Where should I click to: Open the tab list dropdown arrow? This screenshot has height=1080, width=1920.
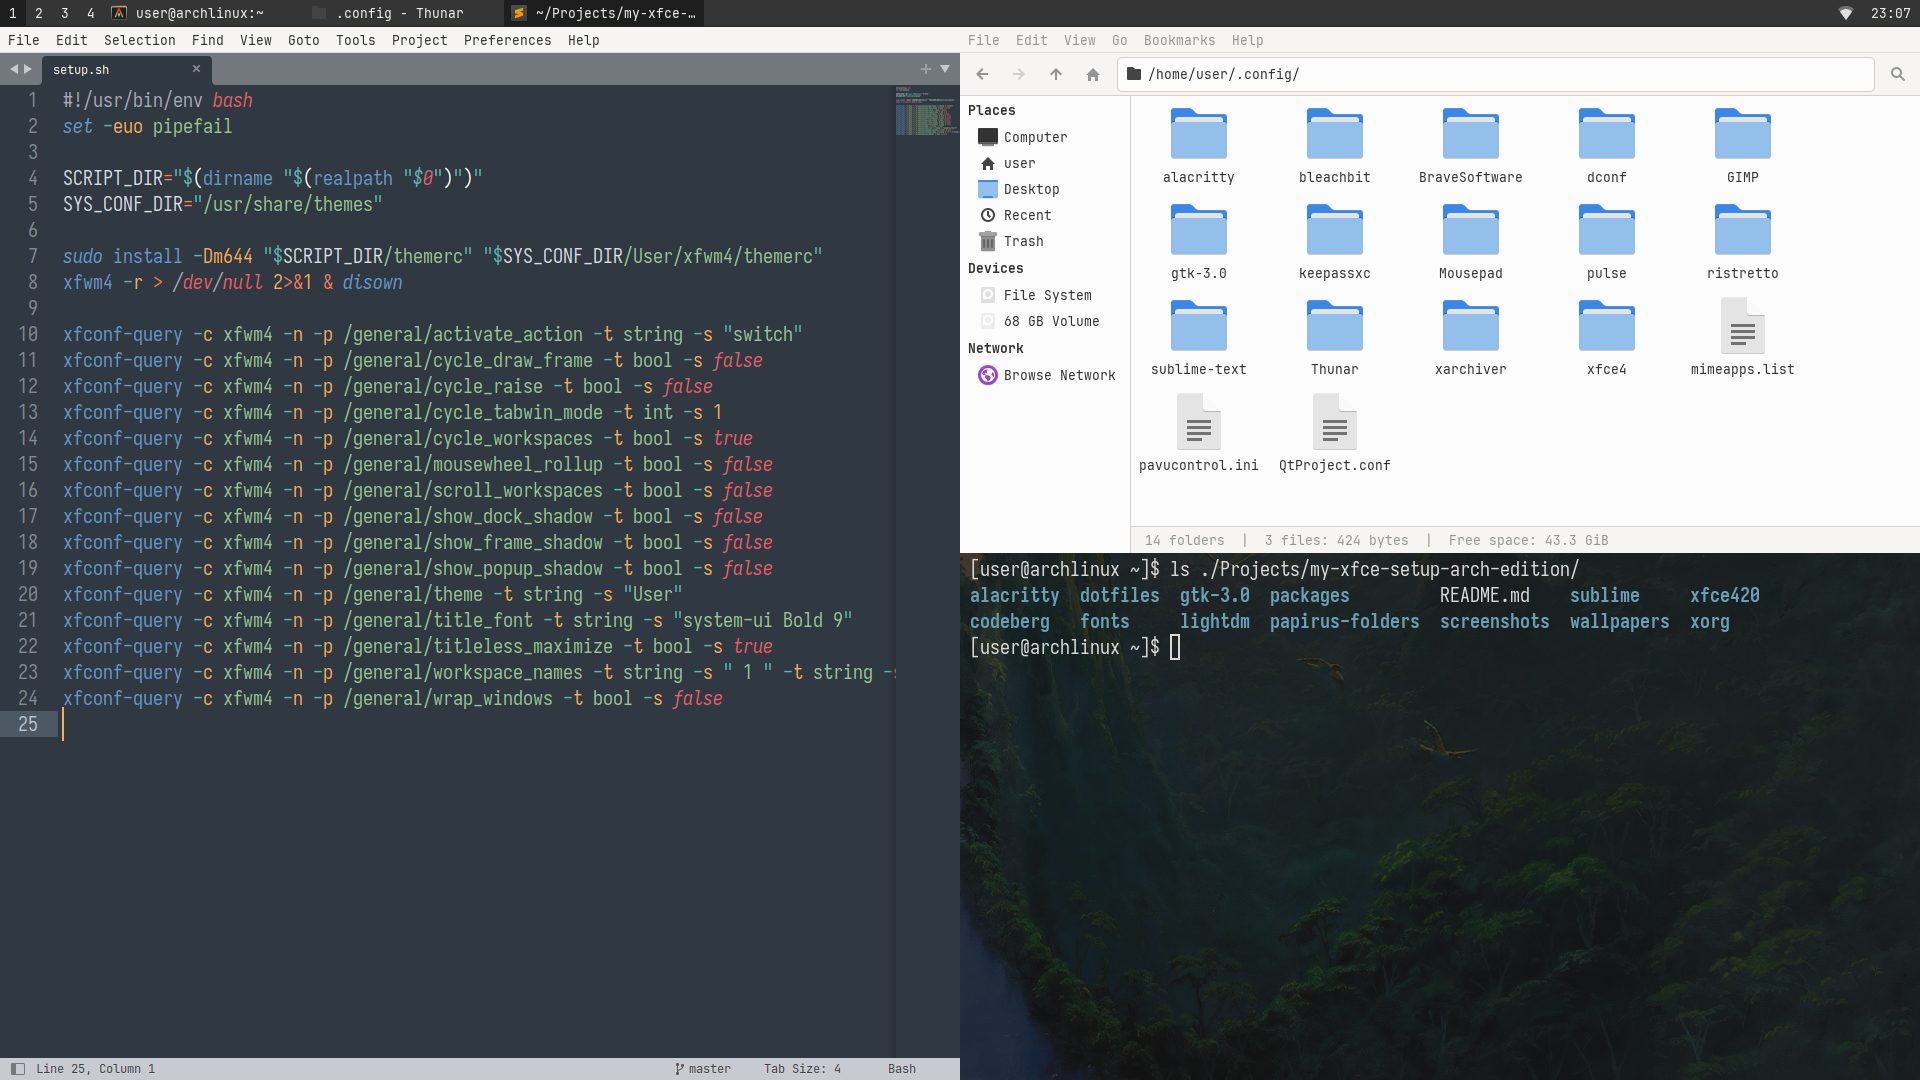(x=945, y=69)
